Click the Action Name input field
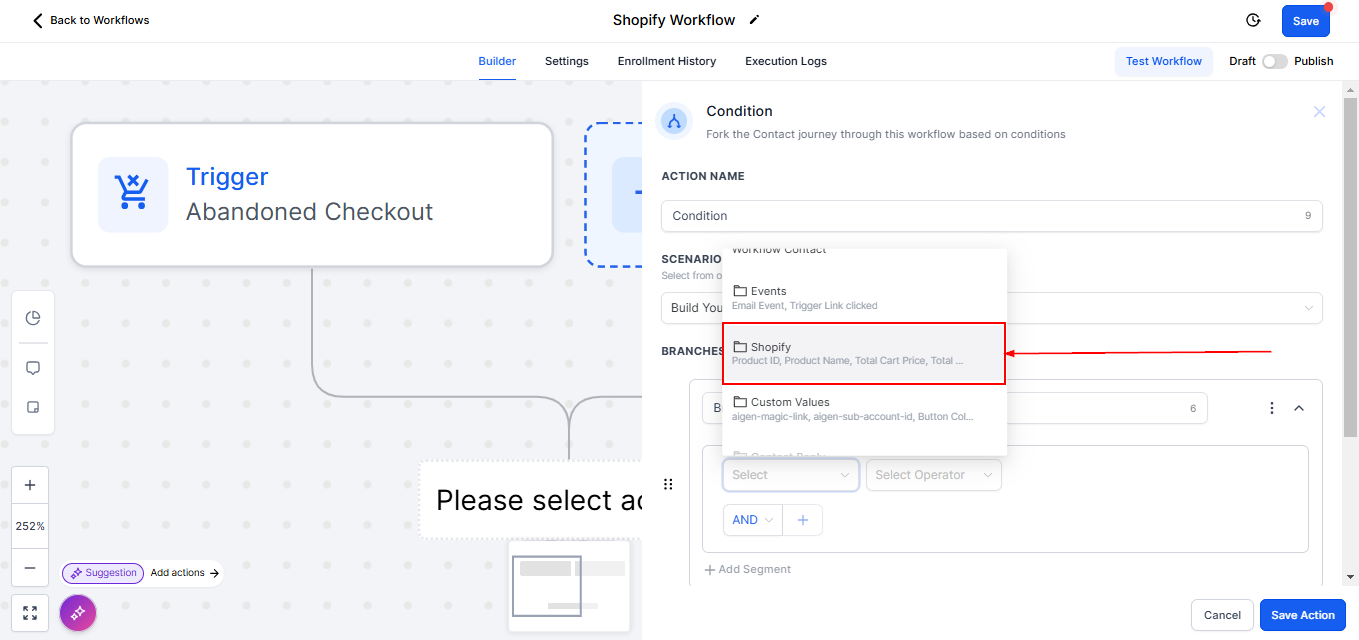The image size is (1359, 640). 980,216
